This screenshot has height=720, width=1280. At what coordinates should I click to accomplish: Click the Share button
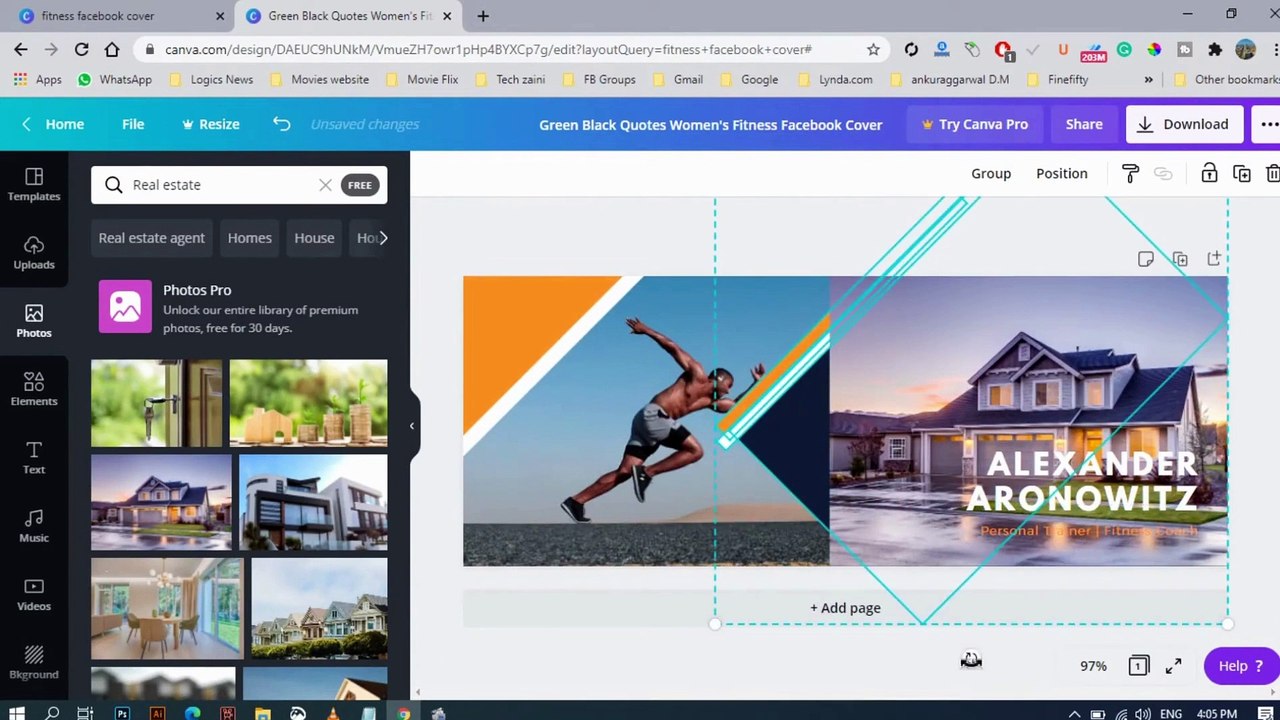[1084, 124]
